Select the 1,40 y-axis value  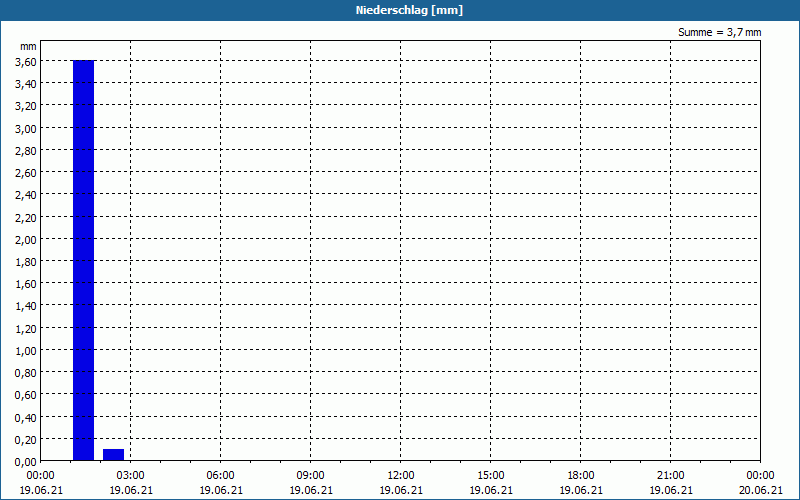pos(26,306)
